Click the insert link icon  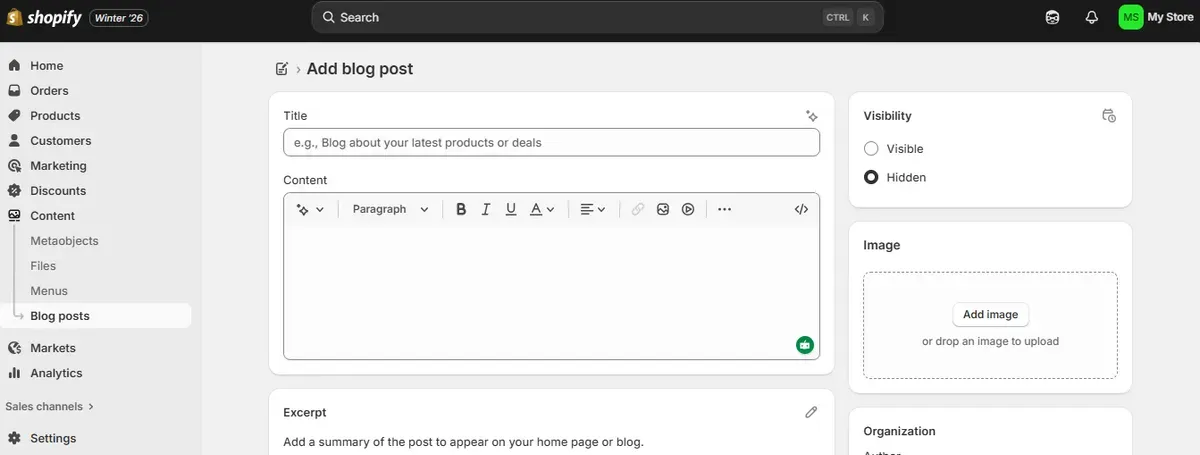[x=637, y=209]
